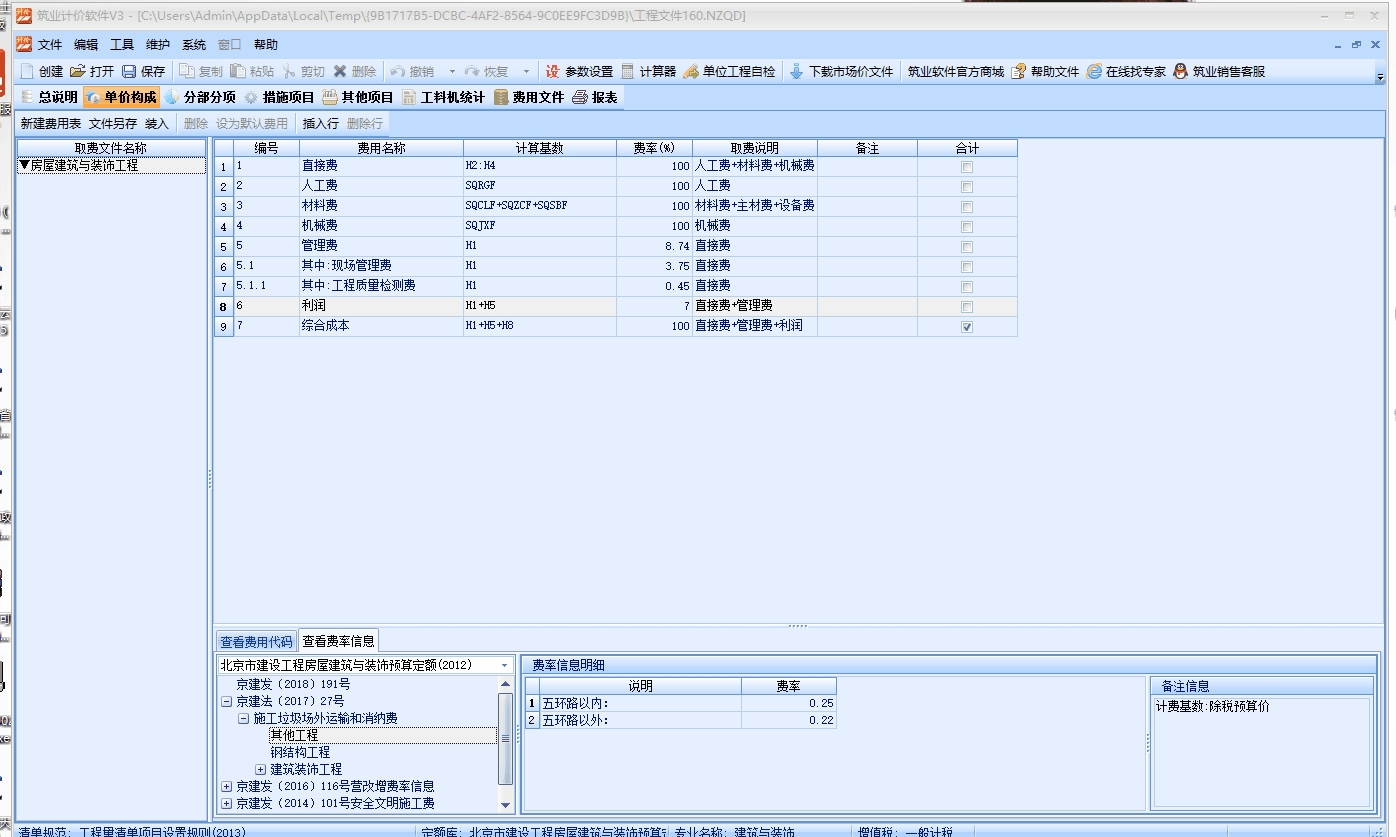
Task: Click 下载市场价文件 download icon
Action: [x=797, y=72]
